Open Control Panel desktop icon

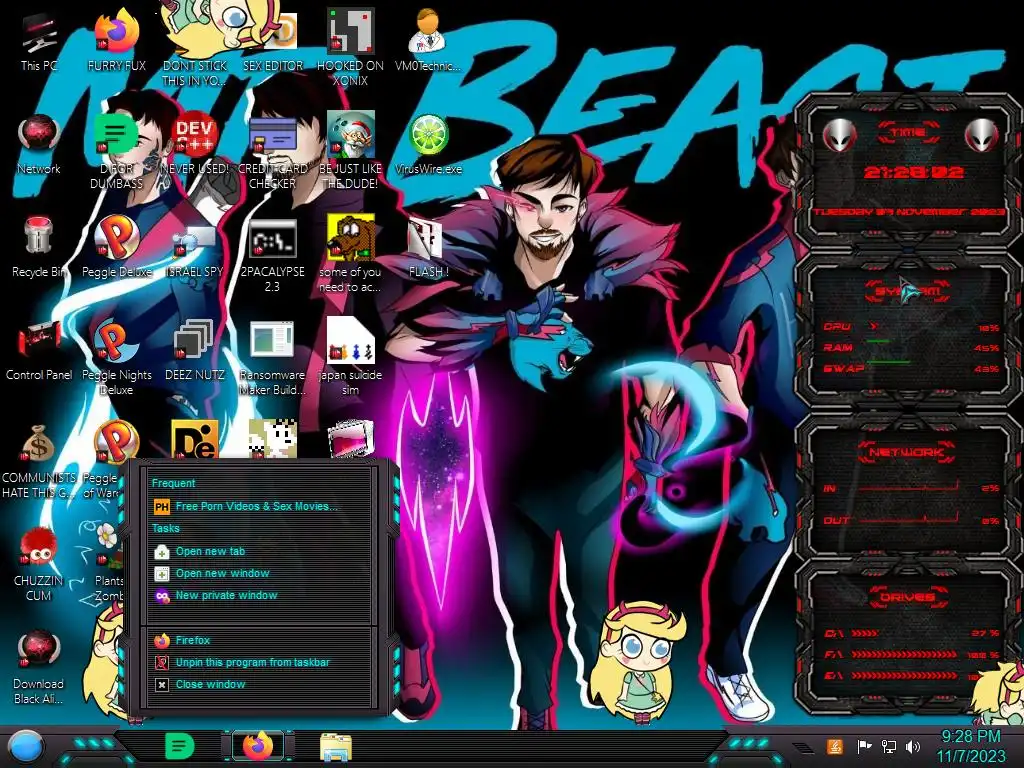coord(39,351)
